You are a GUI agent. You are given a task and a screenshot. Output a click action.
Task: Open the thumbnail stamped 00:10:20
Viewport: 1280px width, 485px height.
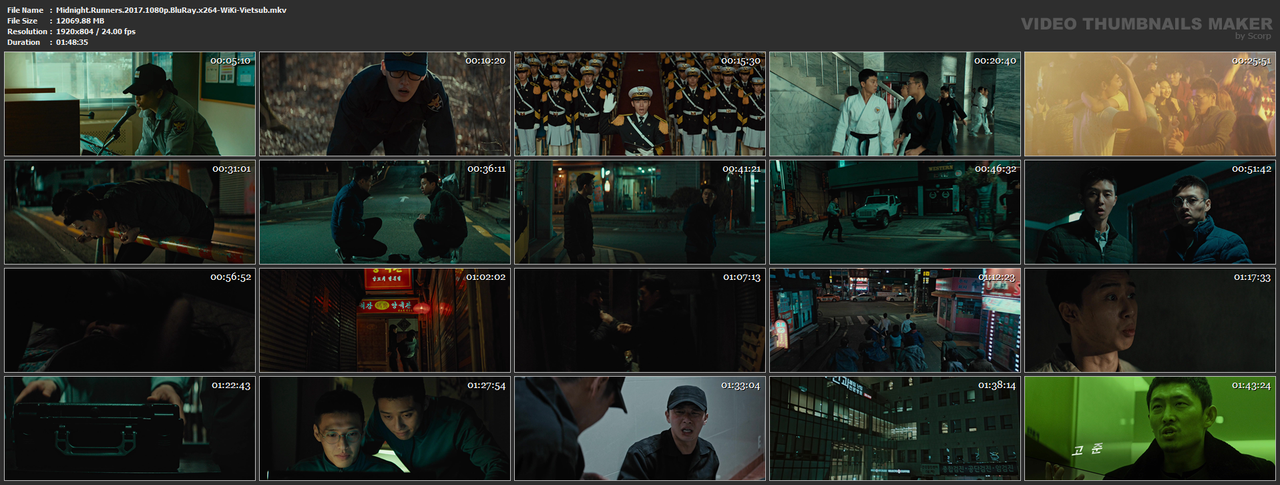pyautogui.click(x=385, y=104)
